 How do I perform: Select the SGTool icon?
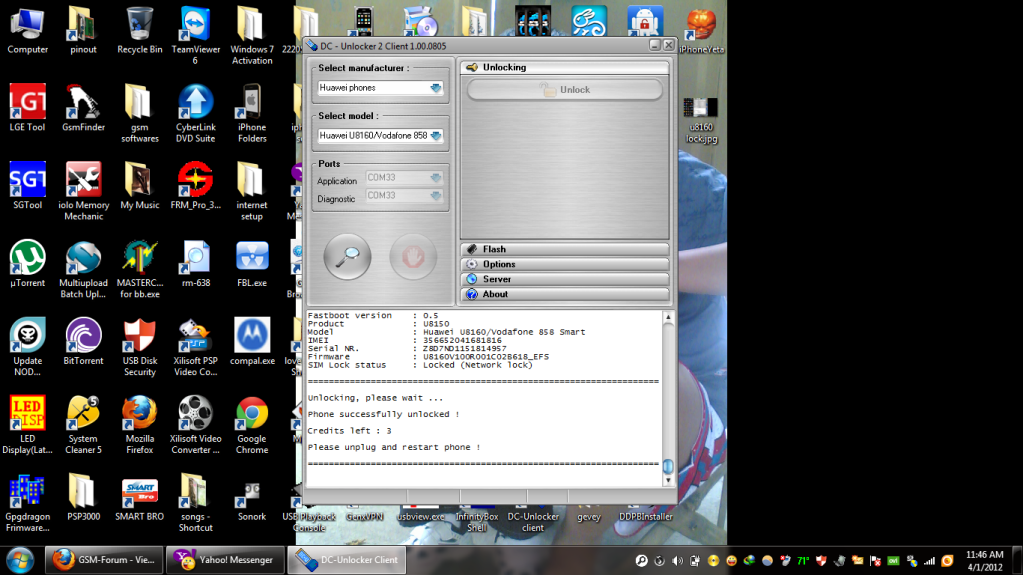[x=27, y=185]
